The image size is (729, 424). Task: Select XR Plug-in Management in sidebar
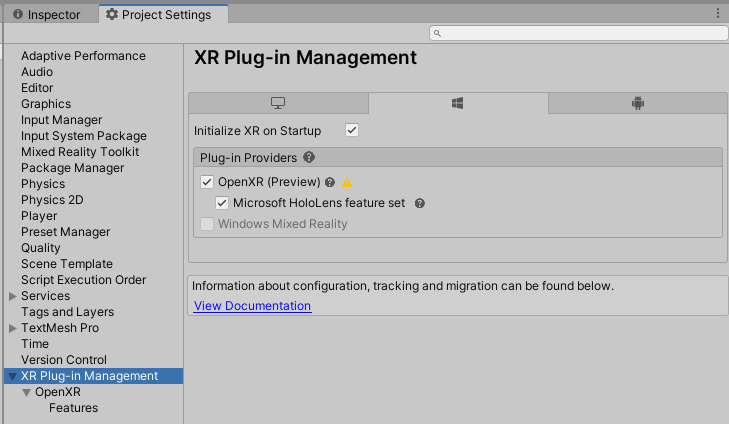click(x=90, y=376)
